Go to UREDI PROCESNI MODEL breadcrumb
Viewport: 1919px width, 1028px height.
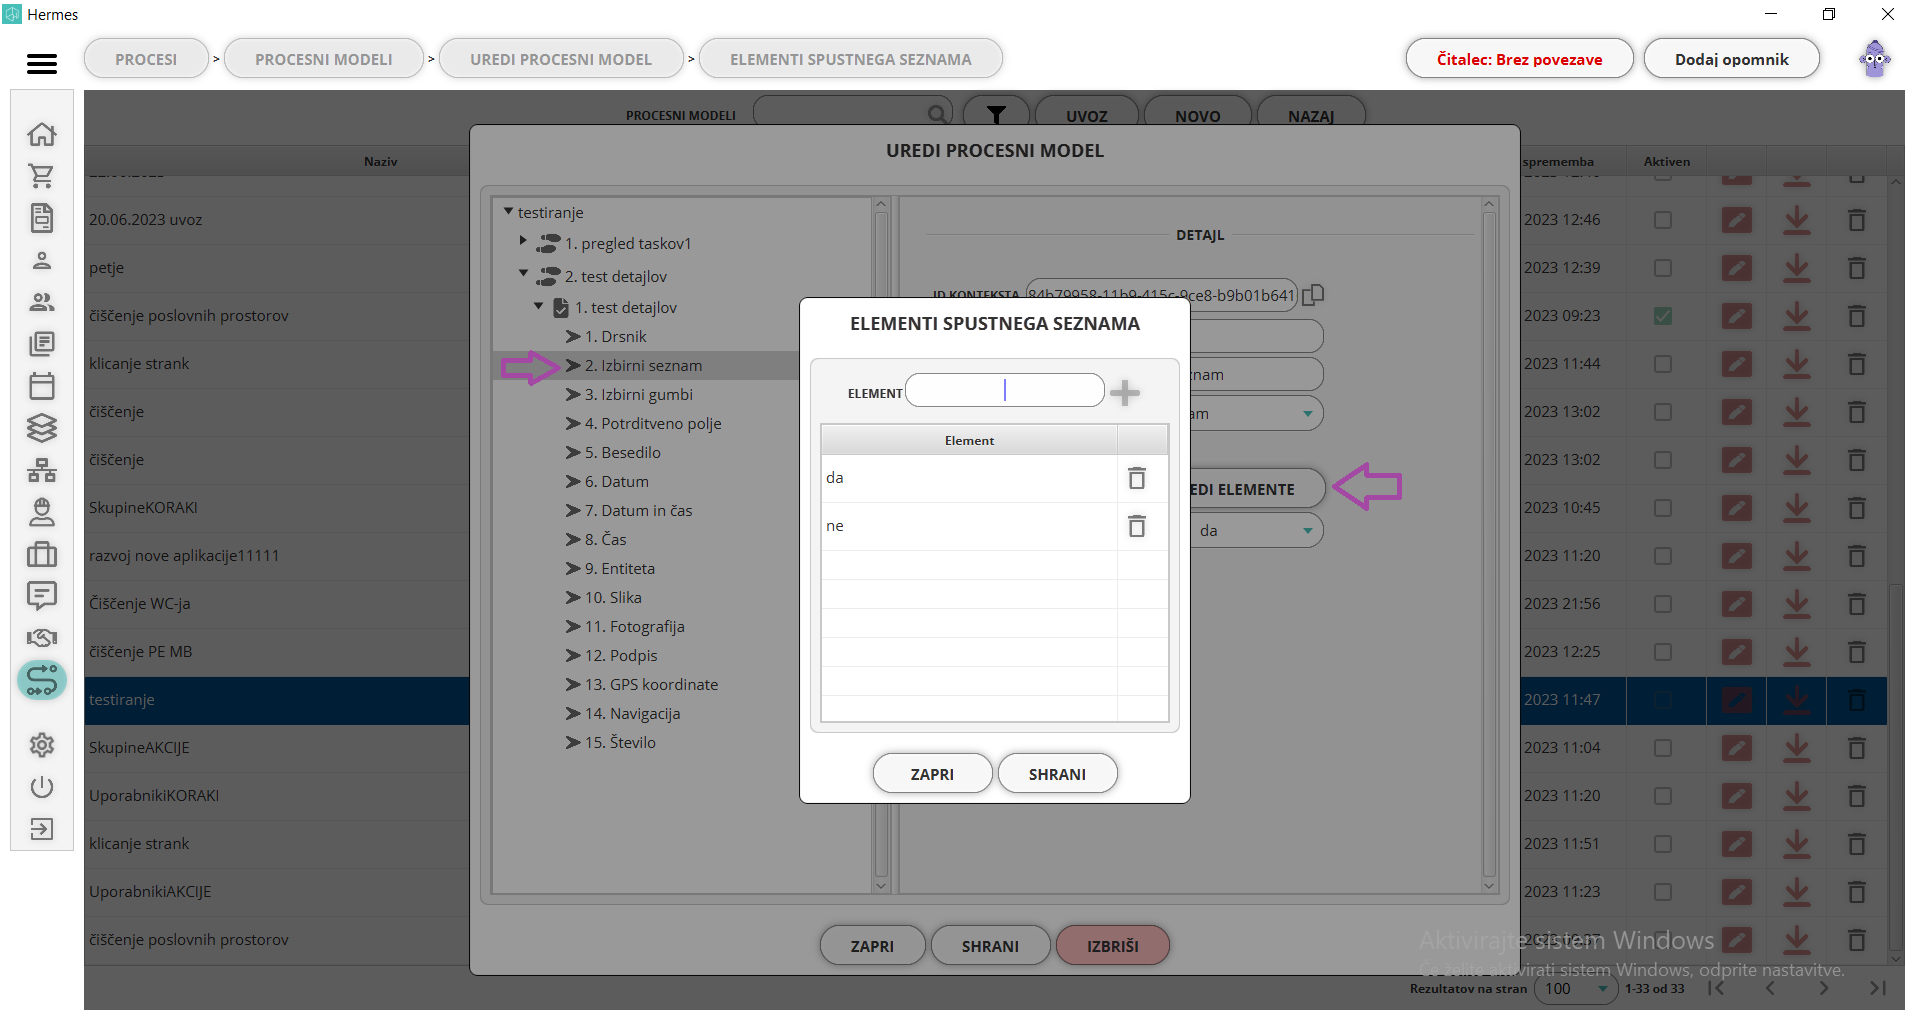pos(561,59)
